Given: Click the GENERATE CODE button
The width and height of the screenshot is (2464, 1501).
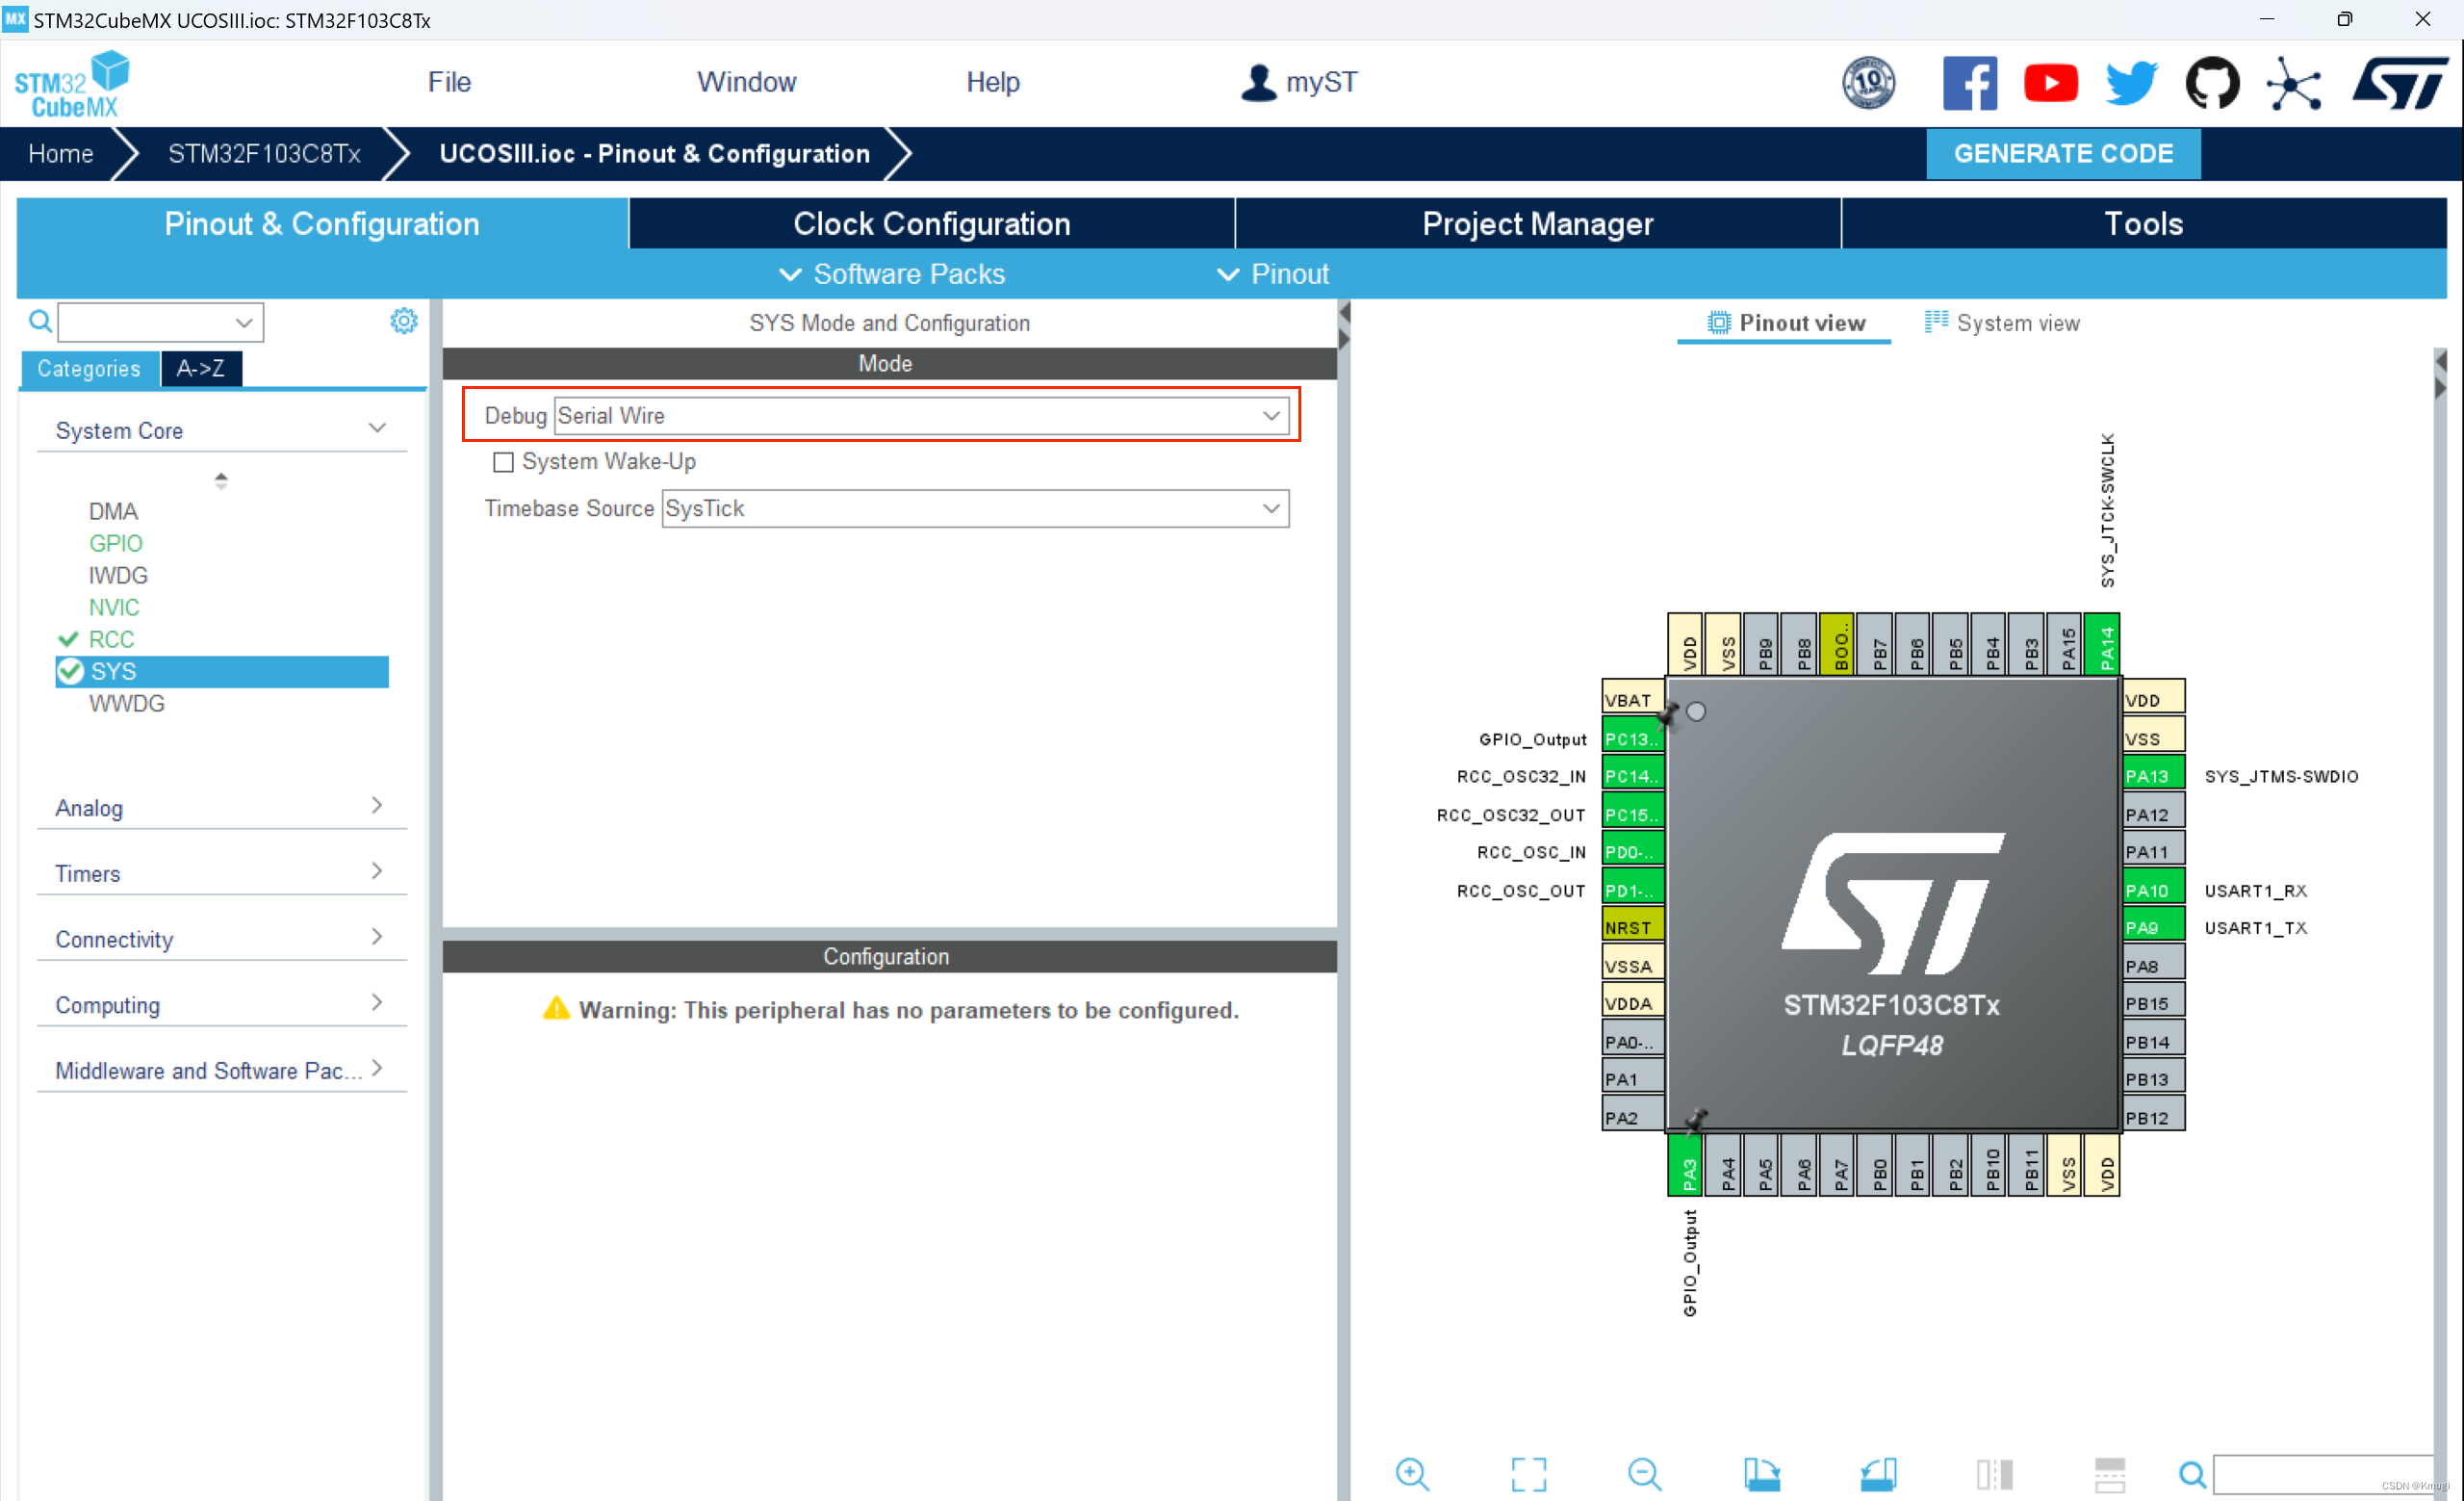Looking at the screenshot, I should pyautogui.click(x=2063, y=153).
